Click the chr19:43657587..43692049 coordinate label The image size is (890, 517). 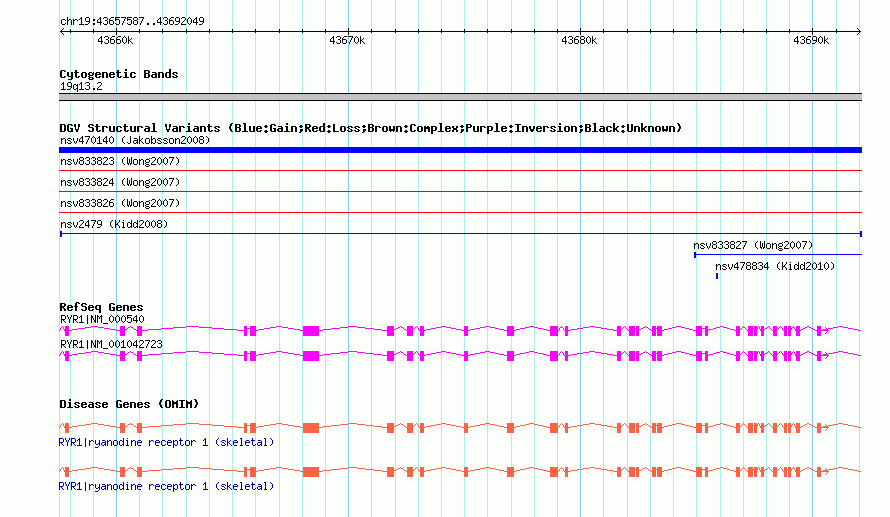[132, 21]
